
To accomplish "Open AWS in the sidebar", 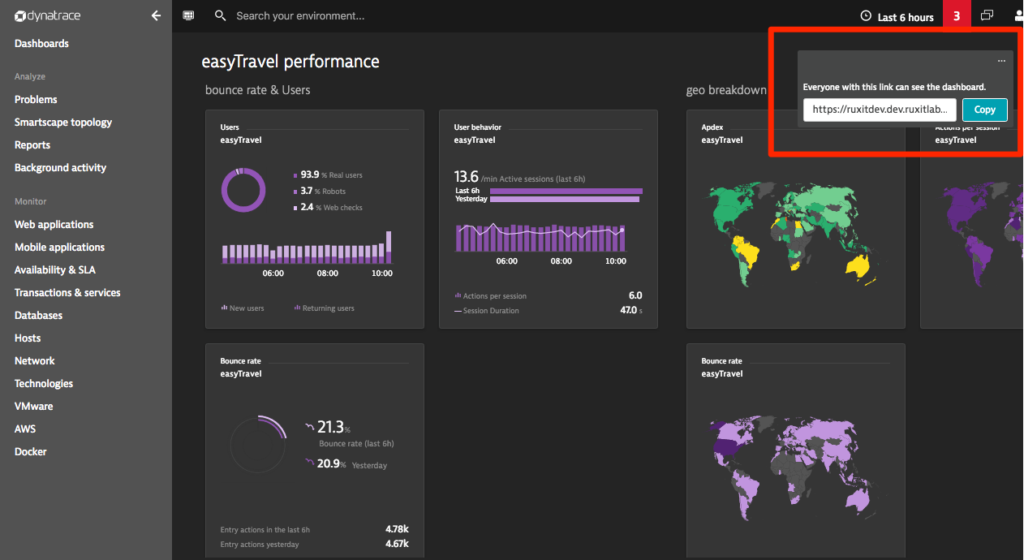I will pyautogui.click(x=25, y=429).
